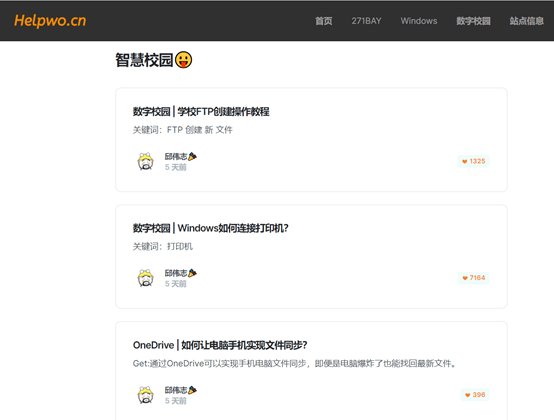
Task: Click author avatar on the OneDrive article card
Action: click(x=146, y=395)
